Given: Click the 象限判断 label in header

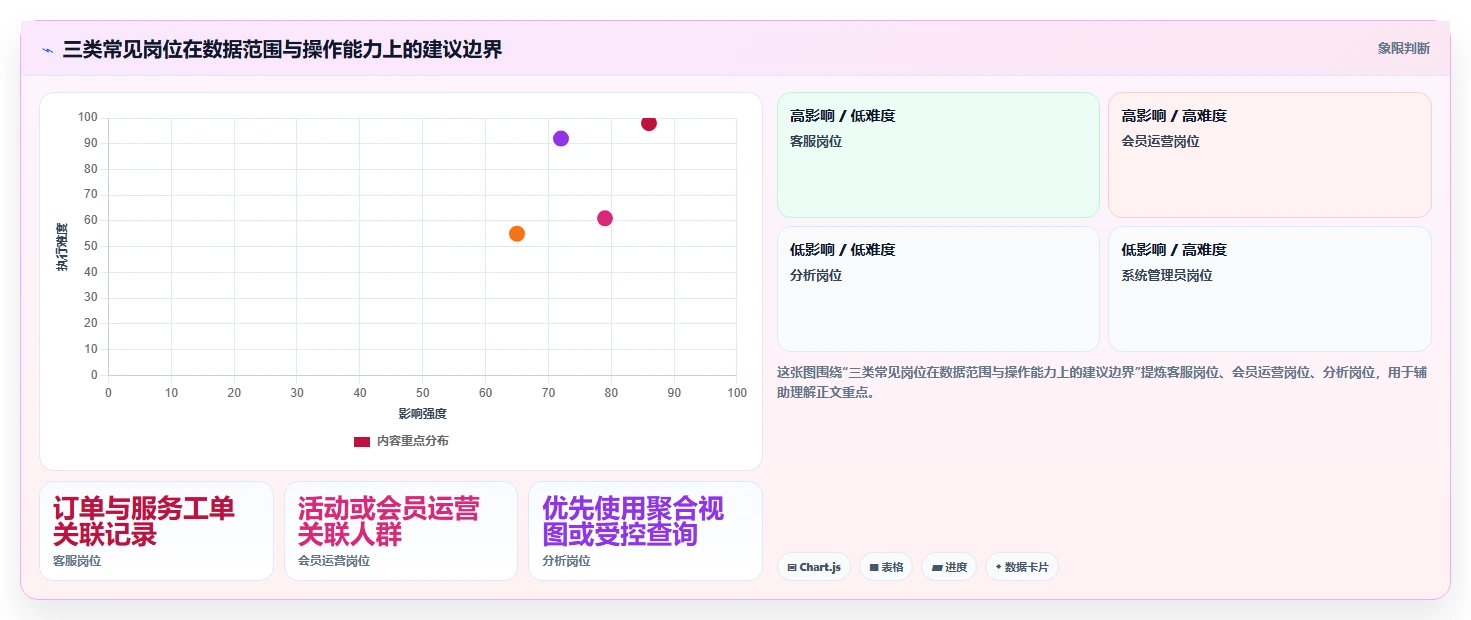Looking at the screenshot, I should click(1404, 48).
